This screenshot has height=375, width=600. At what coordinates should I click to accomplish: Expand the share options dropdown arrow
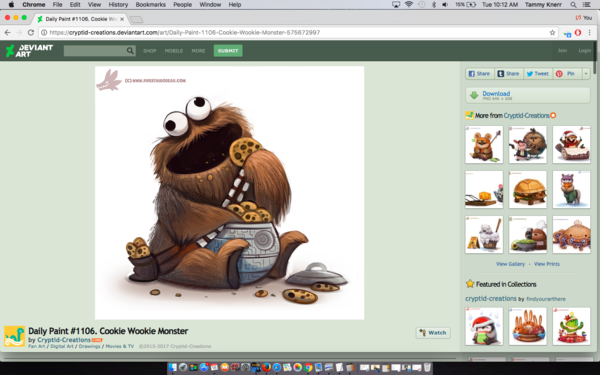click(x=586, y=73)
